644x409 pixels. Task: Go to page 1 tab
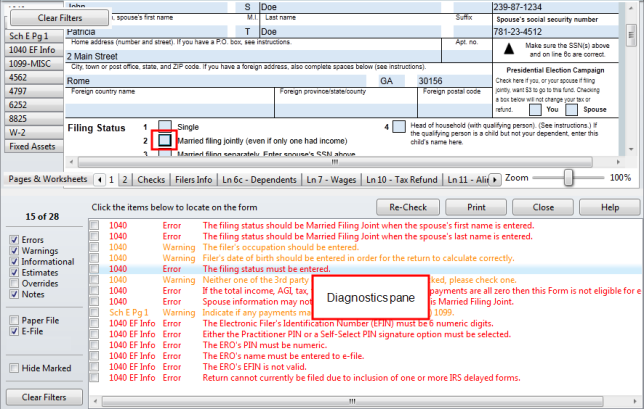tap(111, 179)
